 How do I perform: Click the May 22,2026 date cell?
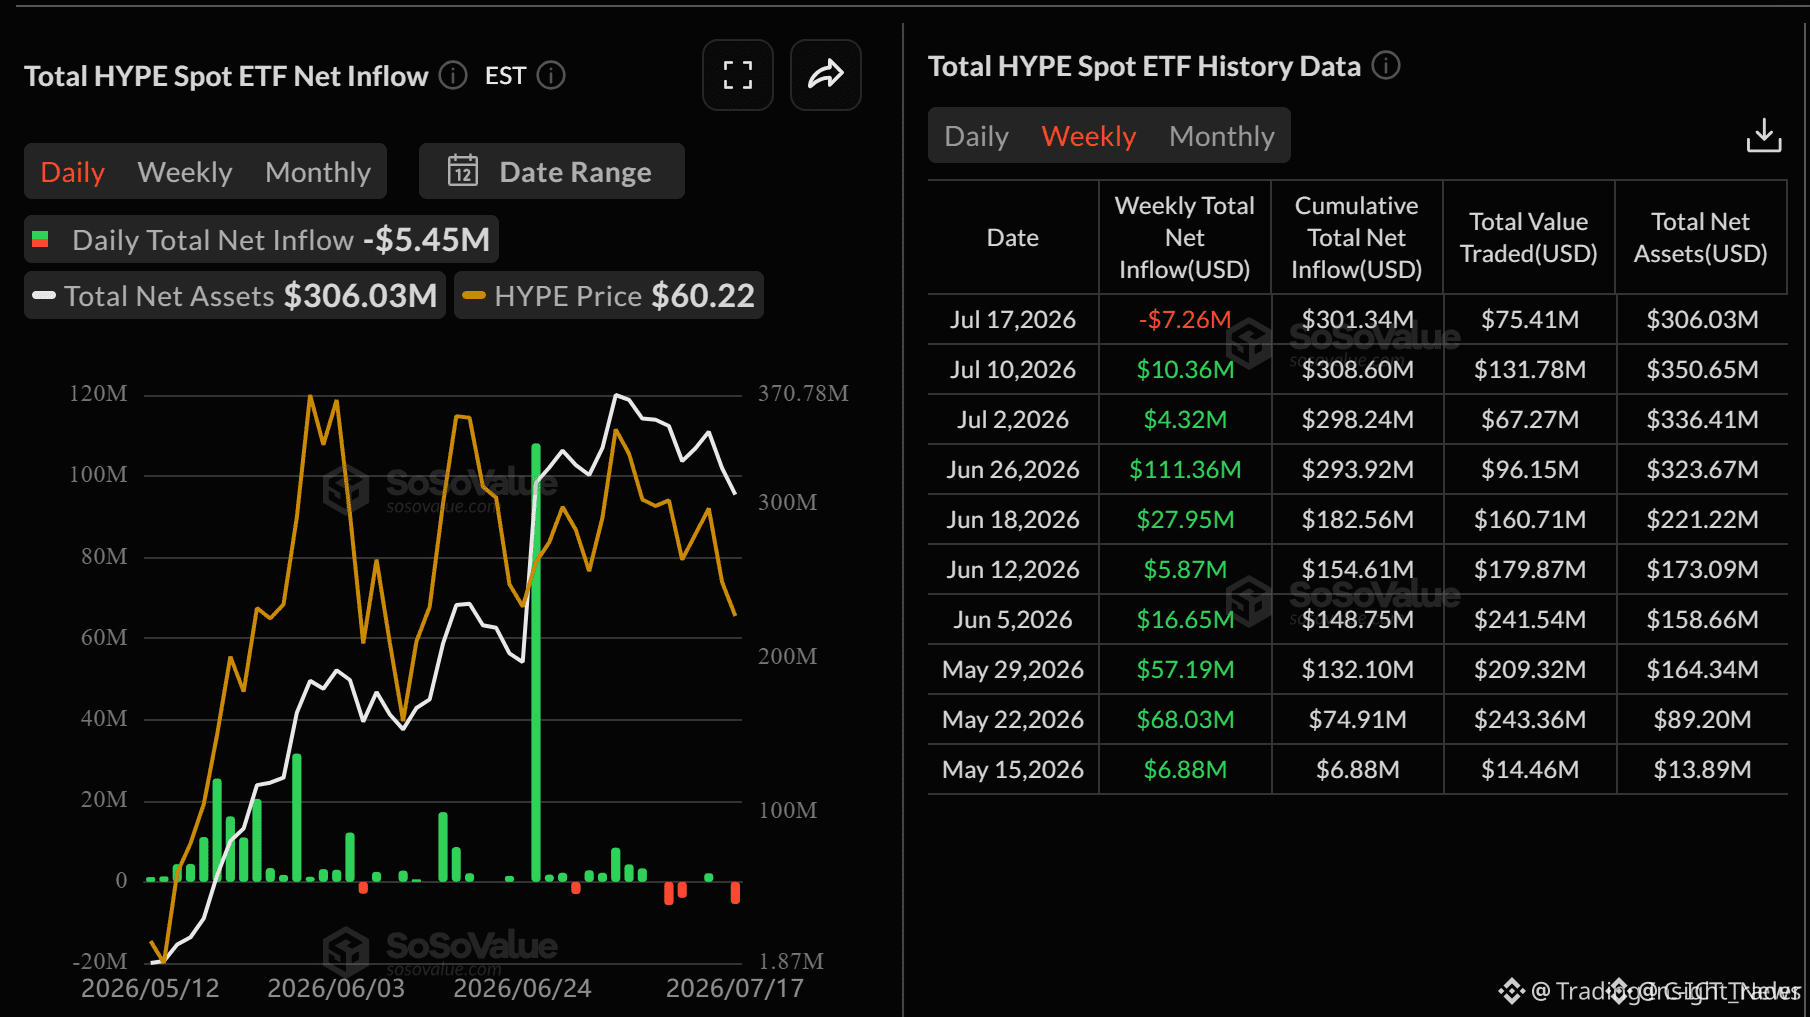pyautogui.click(x=1013, y=720)
